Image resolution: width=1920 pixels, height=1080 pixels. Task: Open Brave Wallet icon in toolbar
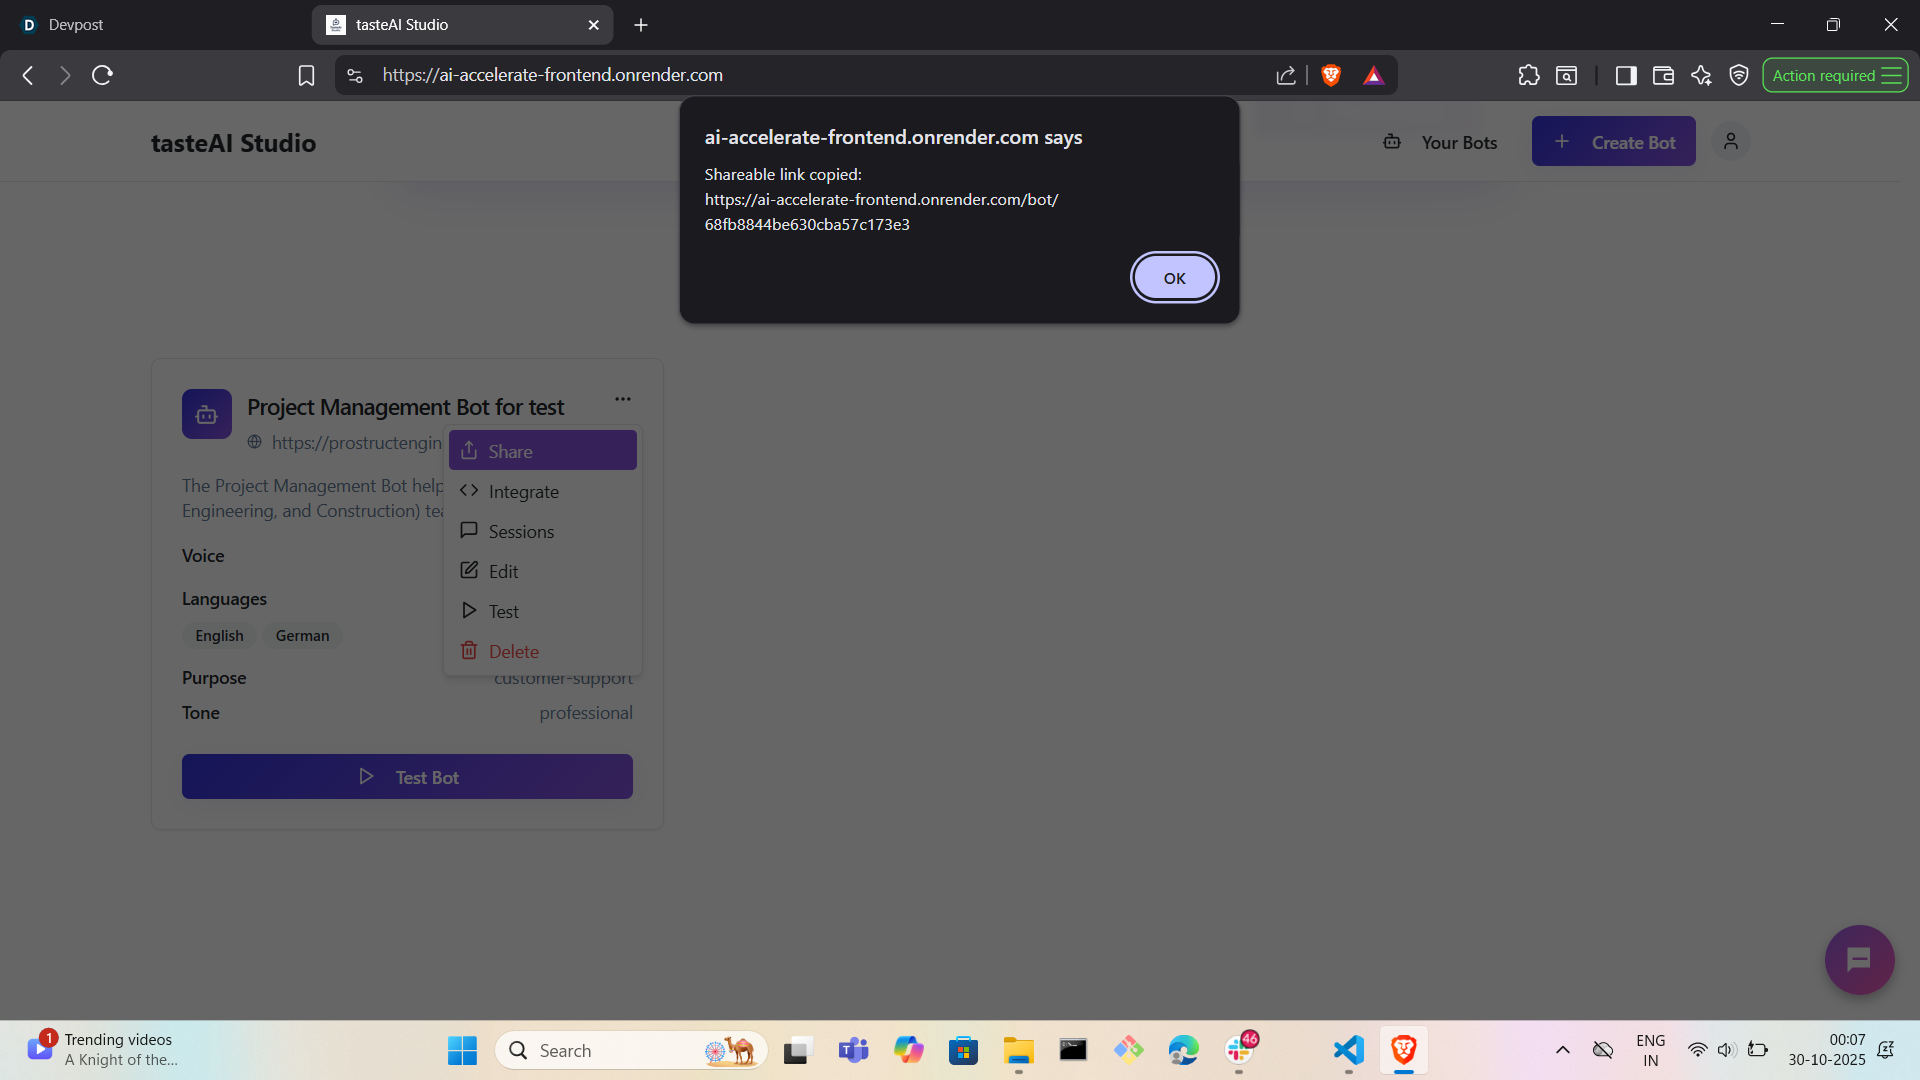pos(1663,75)
